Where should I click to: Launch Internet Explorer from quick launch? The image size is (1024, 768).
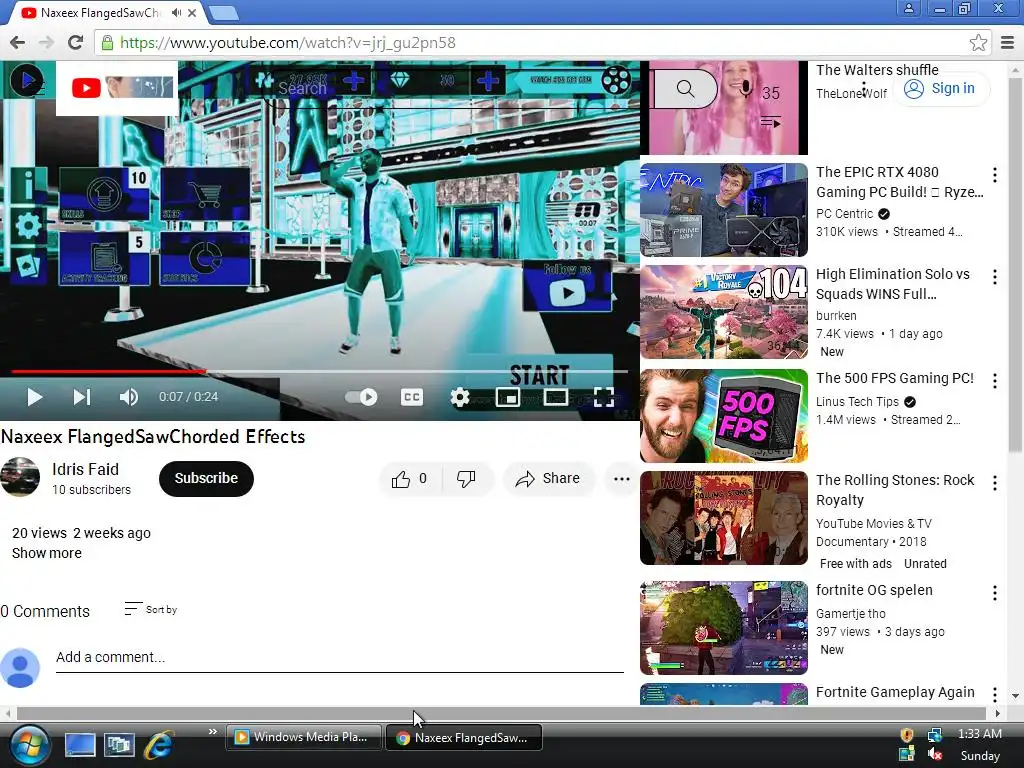coord(159,744)
